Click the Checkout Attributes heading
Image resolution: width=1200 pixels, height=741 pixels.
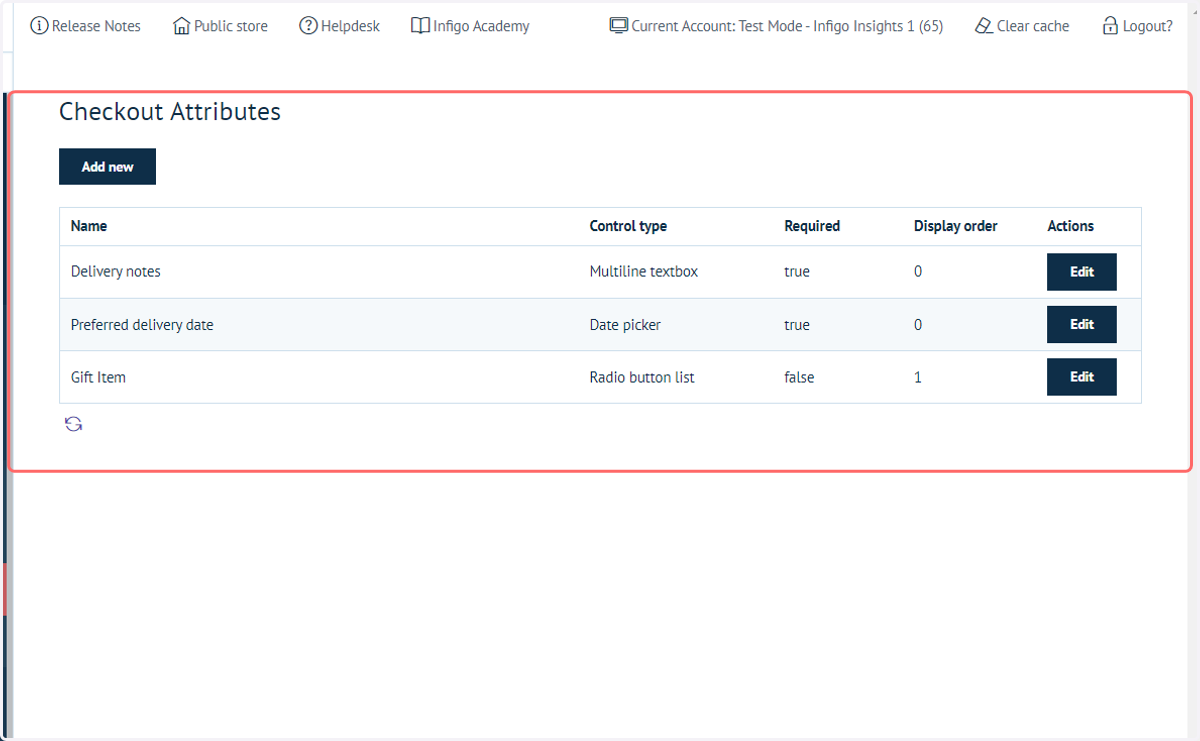tap(170, 112)
